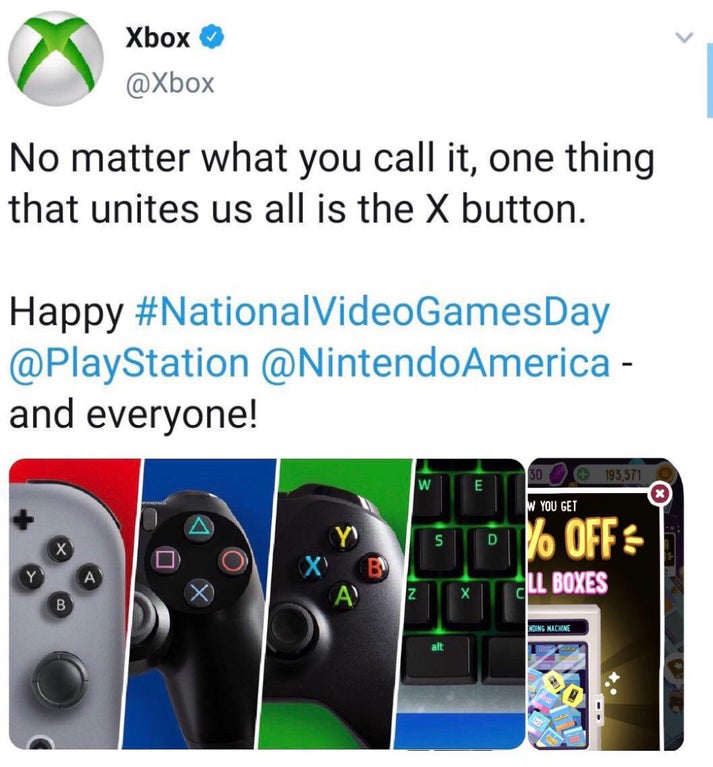Open the Xbox profile avatar
The height and width of the screenshot is (767, 713).
pos(56,58)
